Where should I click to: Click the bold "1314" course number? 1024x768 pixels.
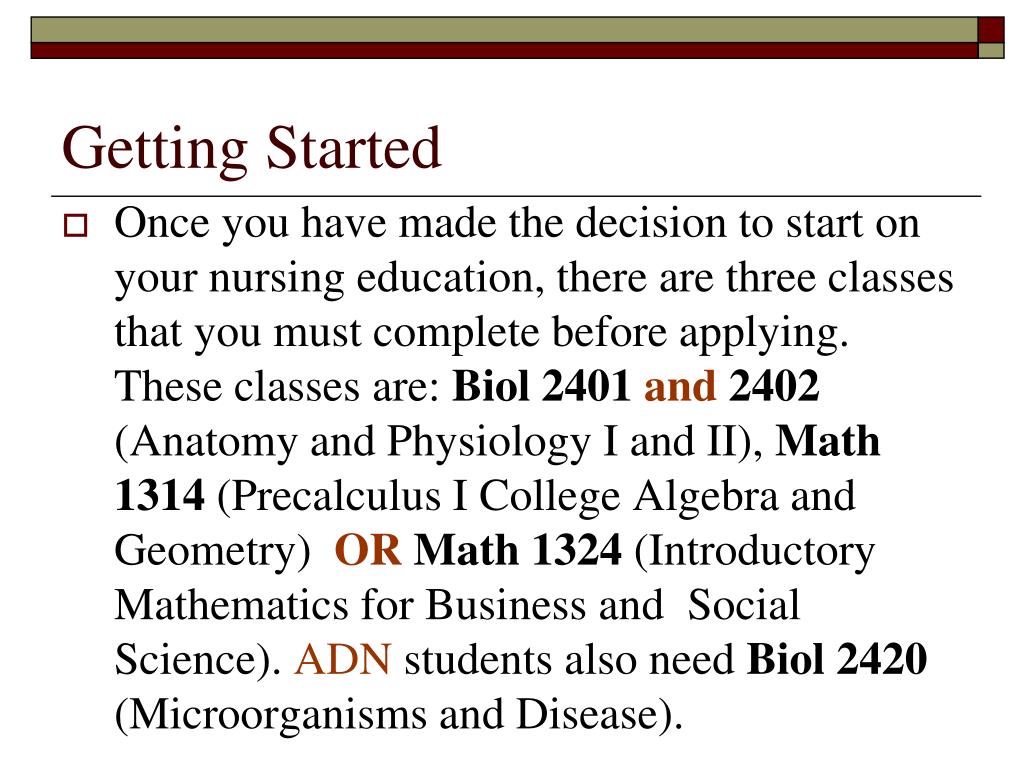(x=159, y=495)
